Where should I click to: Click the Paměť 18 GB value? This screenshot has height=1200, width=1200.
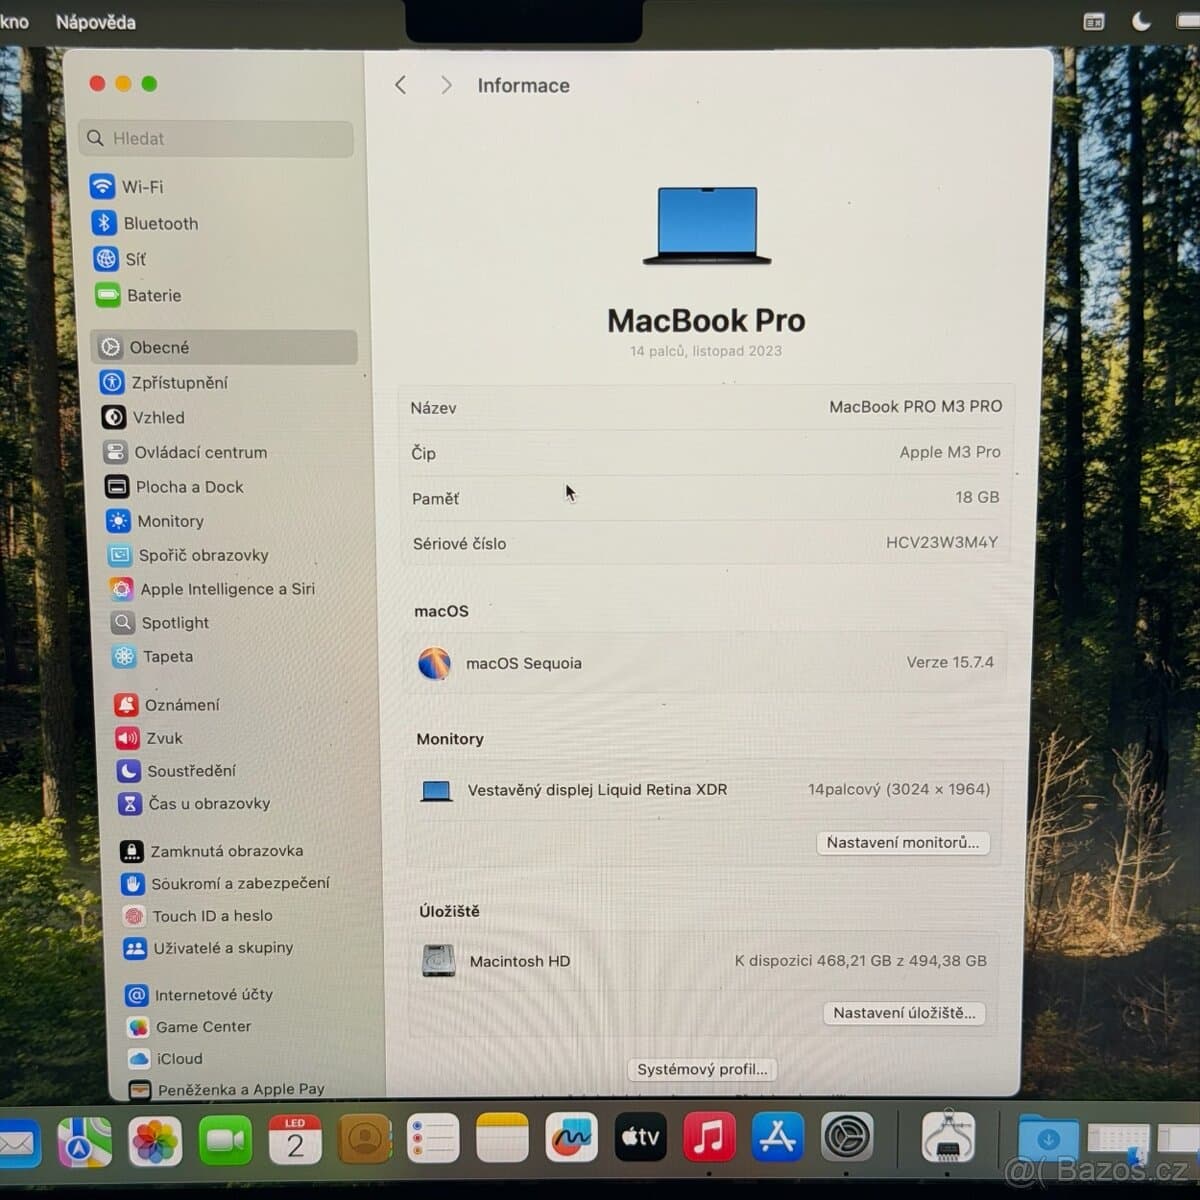[977, 497]
